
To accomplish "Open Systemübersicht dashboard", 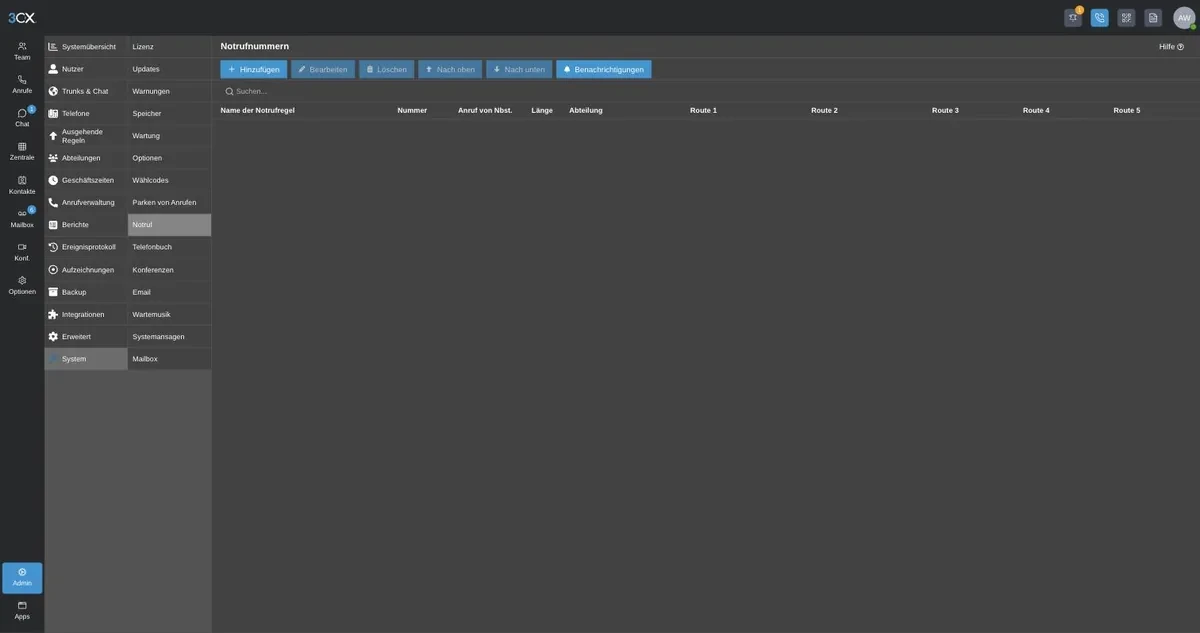I will coord(86,47).
